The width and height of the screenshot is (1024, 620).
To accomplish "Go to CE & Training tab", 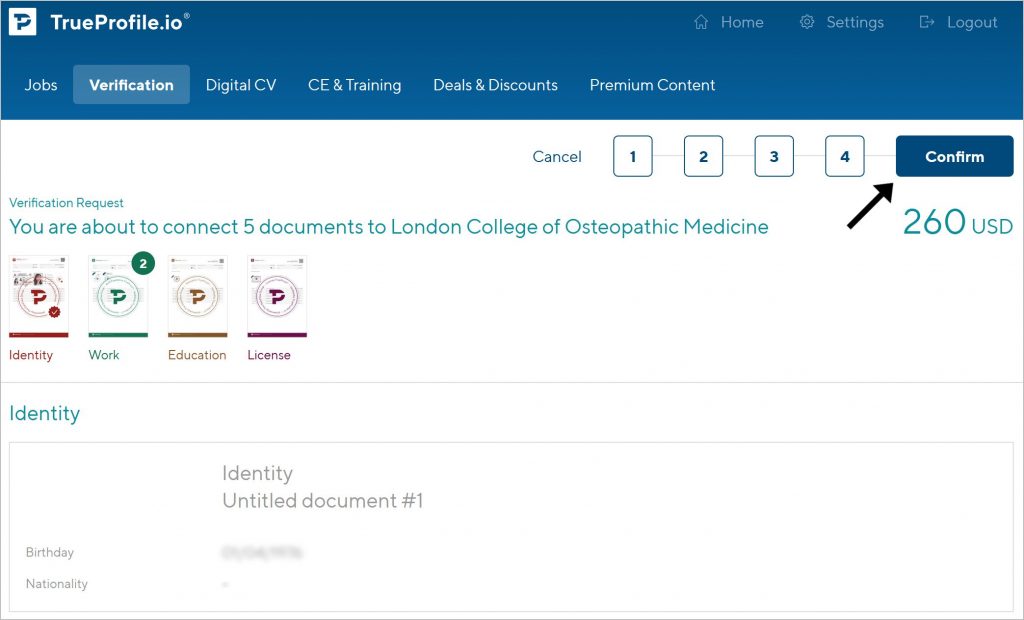I will pos(355,85).
